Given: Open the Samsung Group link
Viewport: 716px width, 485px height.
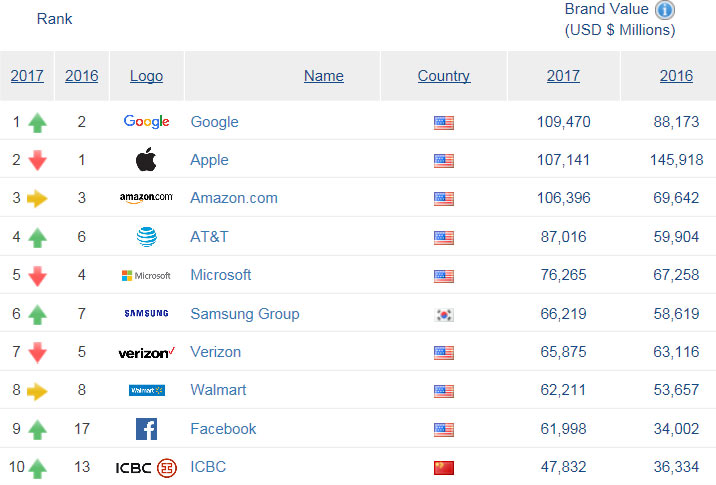Looking at the screenshot, I should click(x=245, y=314).
